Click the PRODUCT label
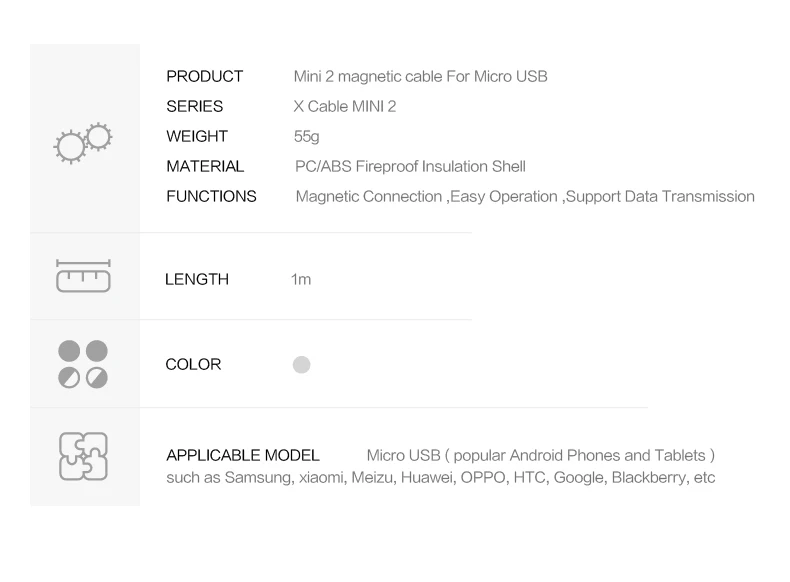Image resolution: width=790 pixels, height=582 pixels. click(204, 77)
